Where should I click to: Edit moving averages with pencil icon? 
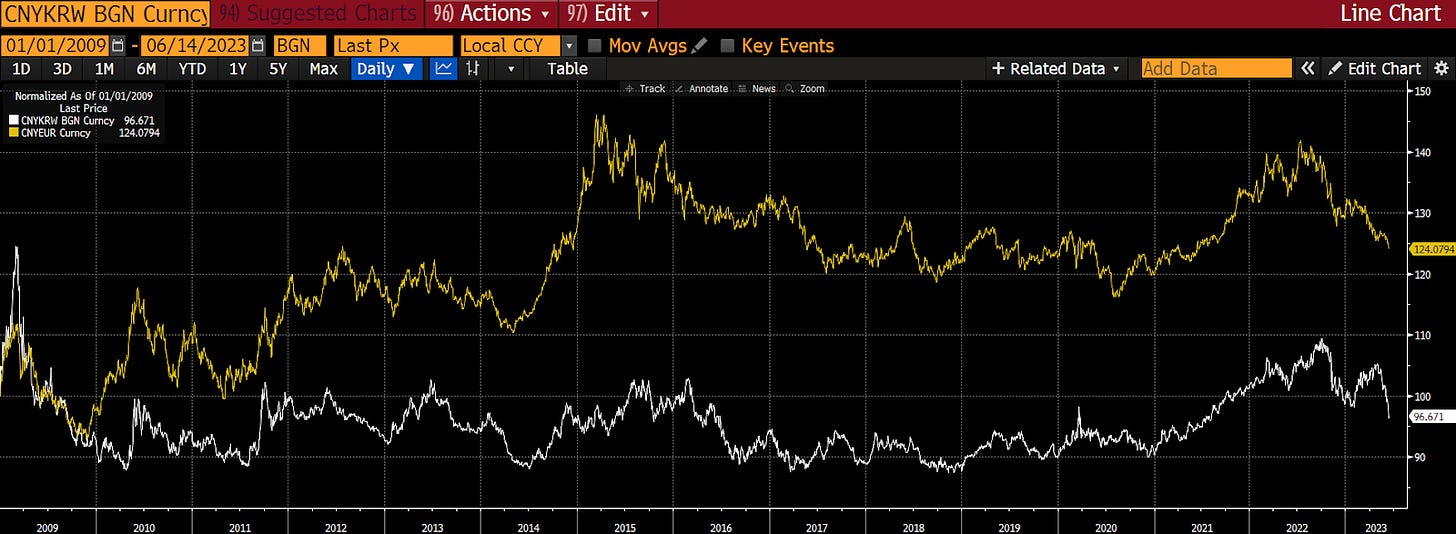click(x=699, y=45)
